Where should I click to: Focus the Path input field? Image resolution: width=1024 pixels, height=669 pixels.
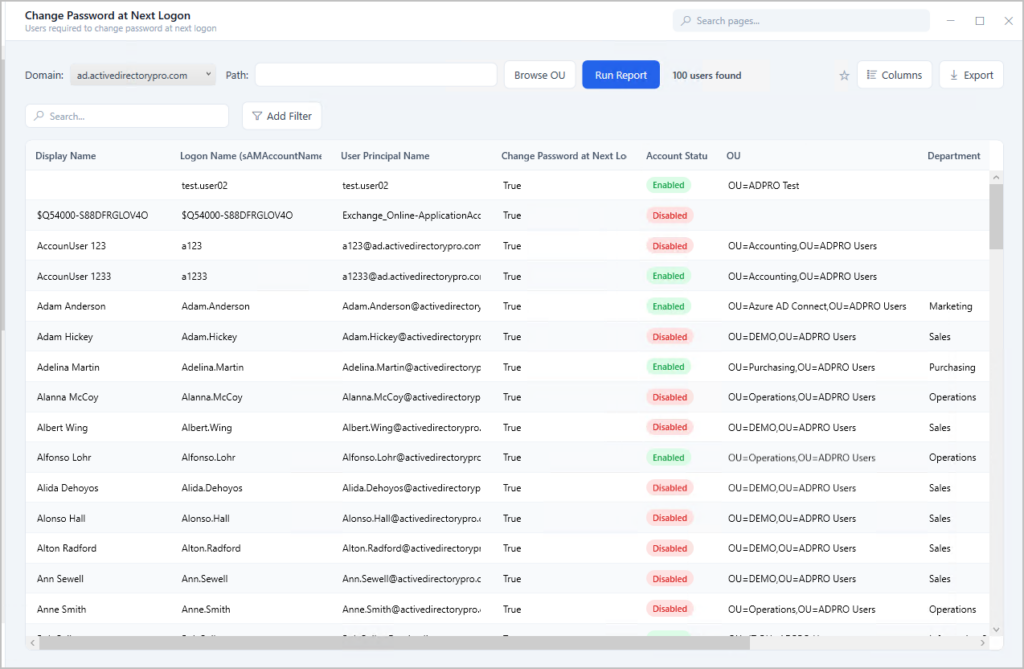coord(376,75)
